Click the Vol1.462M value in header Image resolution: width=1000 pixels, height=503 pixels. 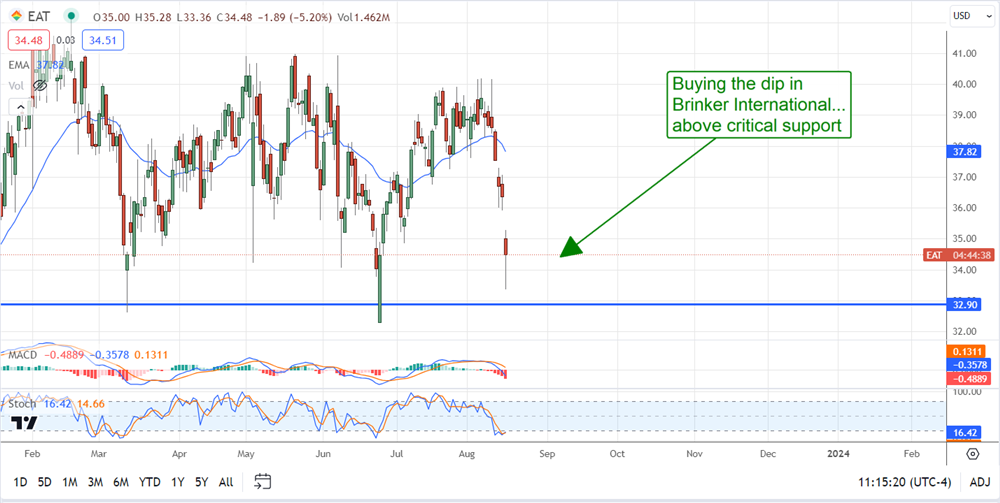[366, 16]
